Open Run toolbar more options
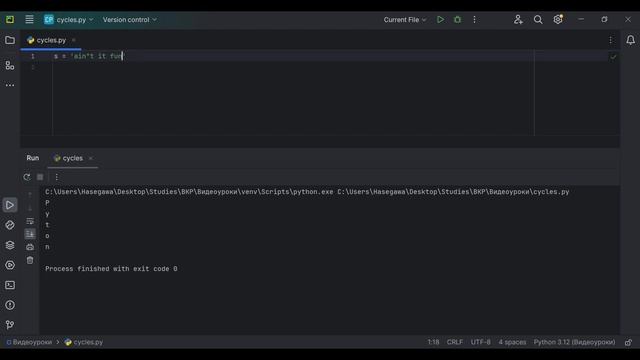640x360 pixels. click(x=57, y=177)
